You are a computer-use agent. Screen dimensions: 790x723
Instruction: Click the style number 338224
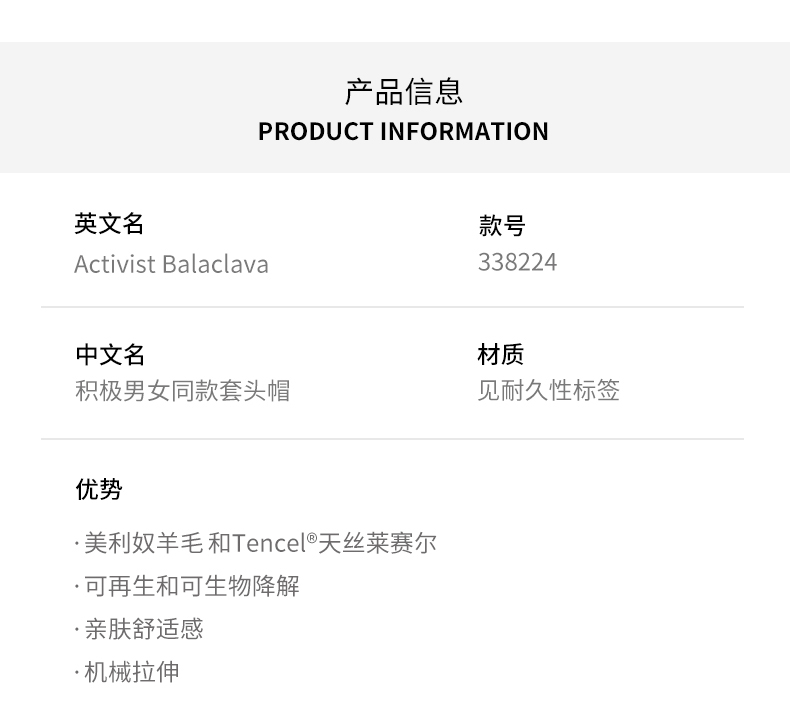click(x=517, y=263)
